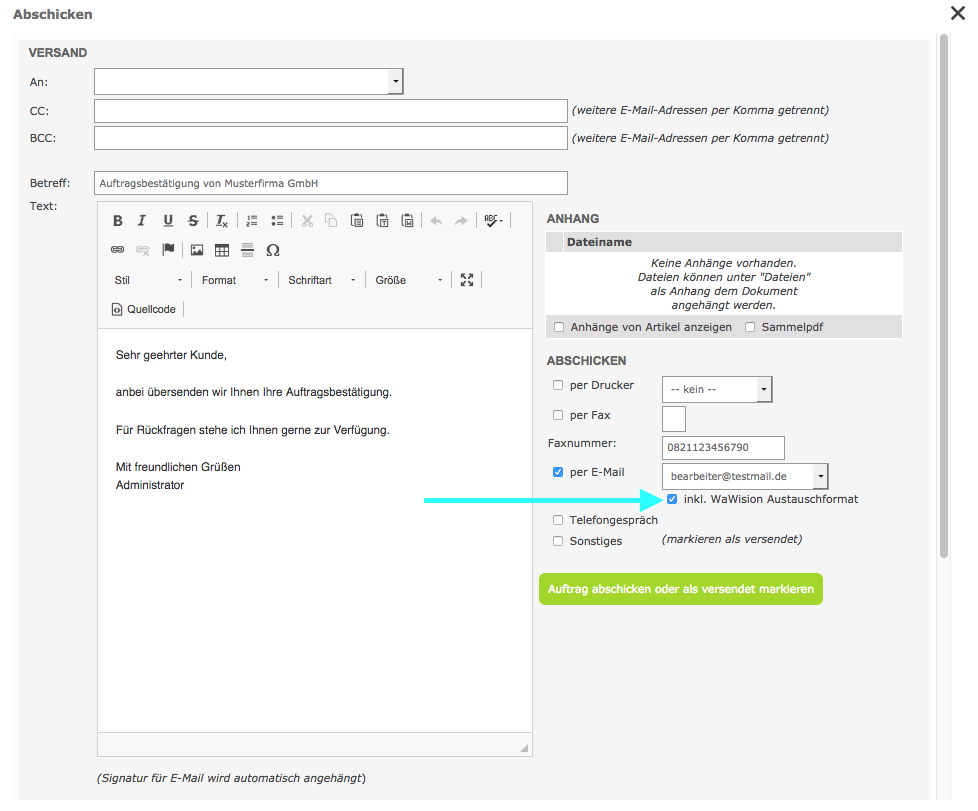This screenshot has height=811, width=978.
Task: Maximize the text editor
Action: point(467,280)
